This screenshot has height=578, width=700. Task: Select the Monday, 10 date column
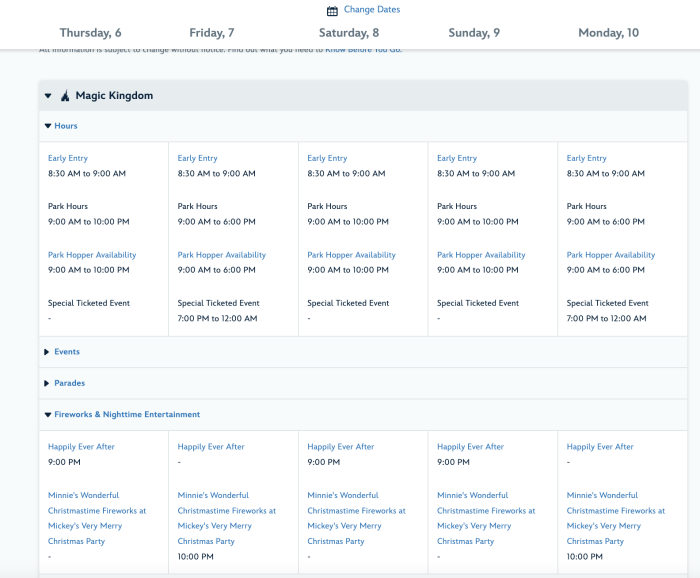tap(608, 33)
